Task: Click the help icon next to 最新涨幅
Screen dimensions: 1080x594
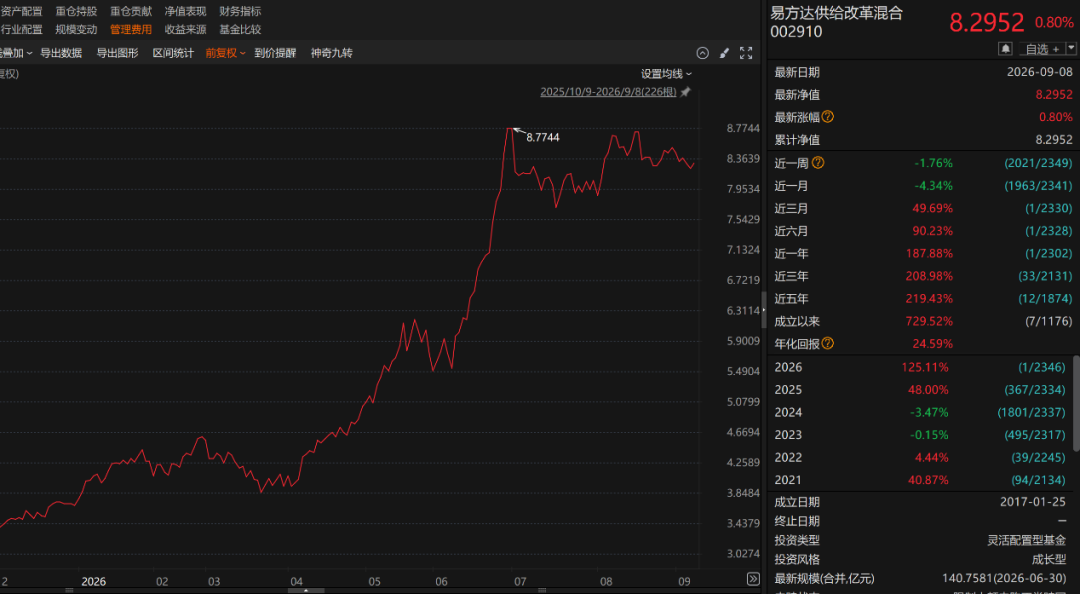Action: pyautogui.click(x=828, y=116)
